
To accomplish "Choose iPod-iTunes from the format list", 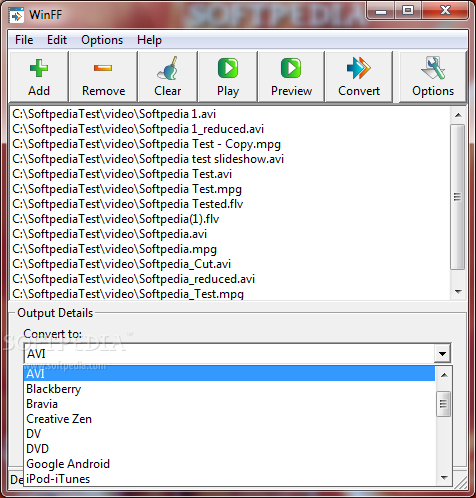I will 229,479.
